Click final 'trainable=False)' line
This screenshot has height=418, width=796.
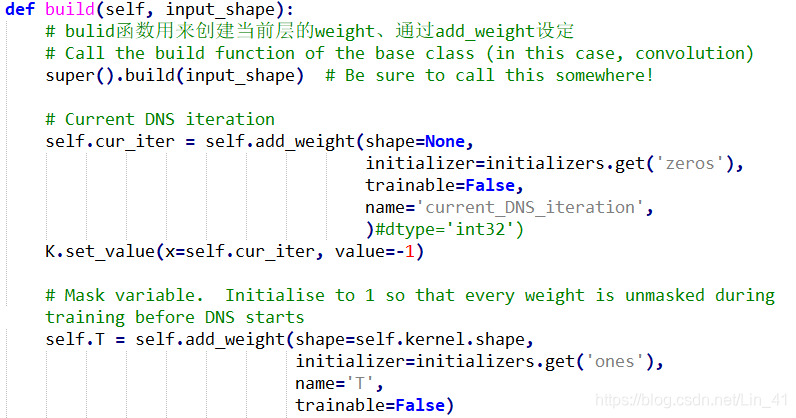[375, 405]
